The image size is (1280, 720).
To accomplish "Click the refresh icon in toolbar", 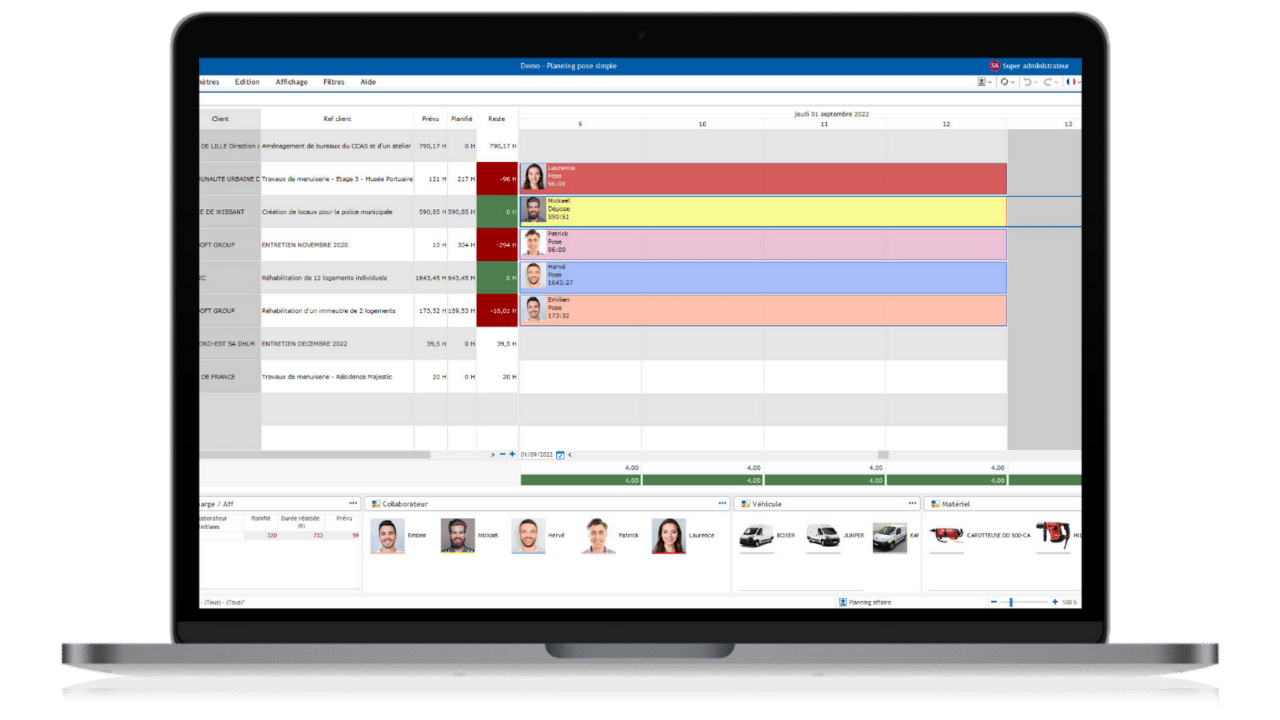I will (x=1004, y=82).
